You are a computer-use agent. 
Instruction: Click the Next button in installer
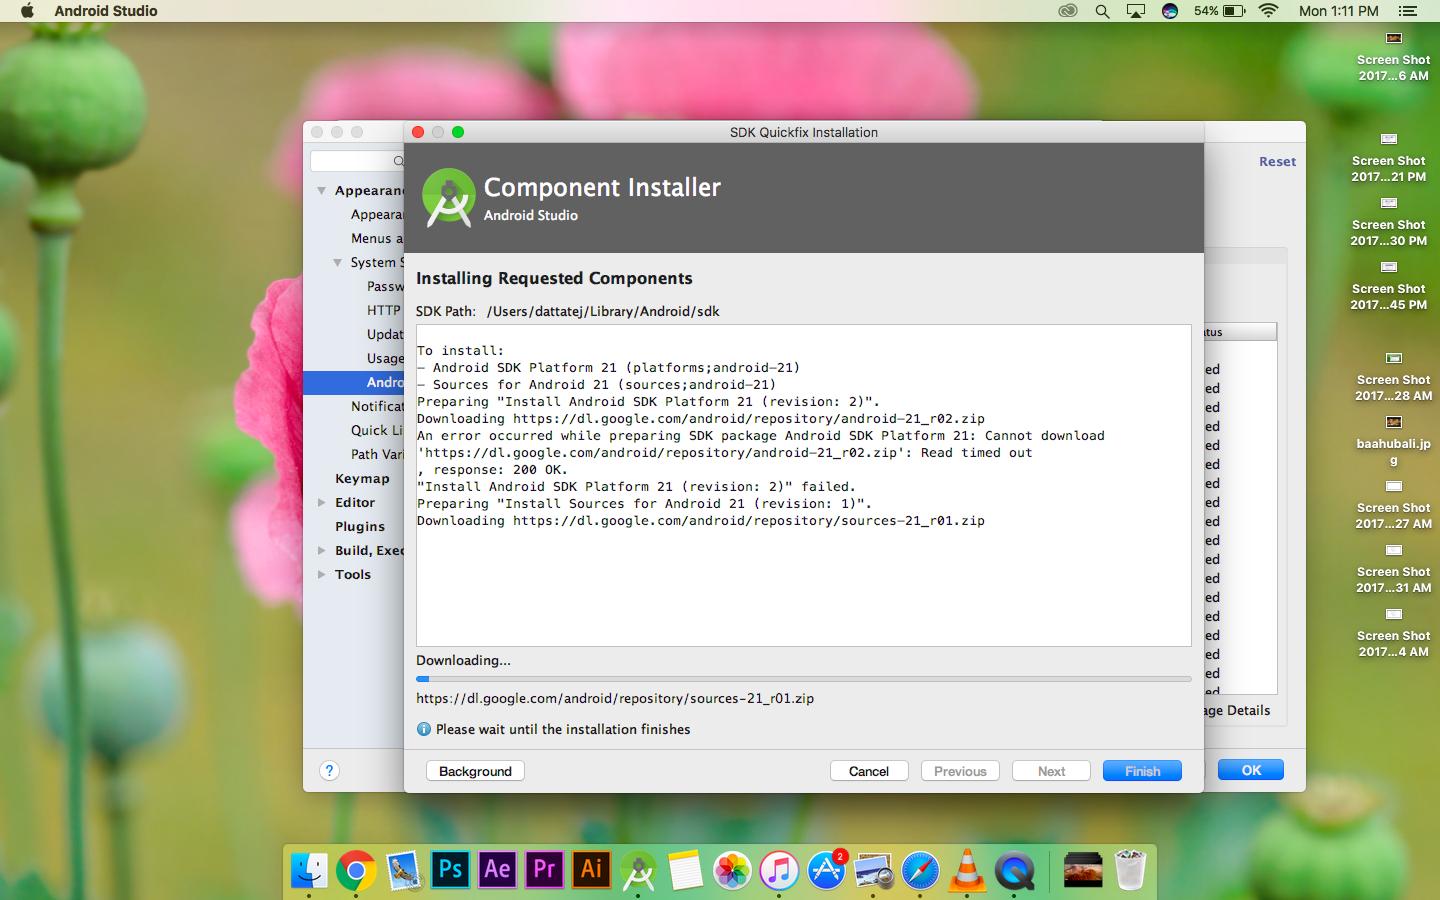tap(1051, 771)
